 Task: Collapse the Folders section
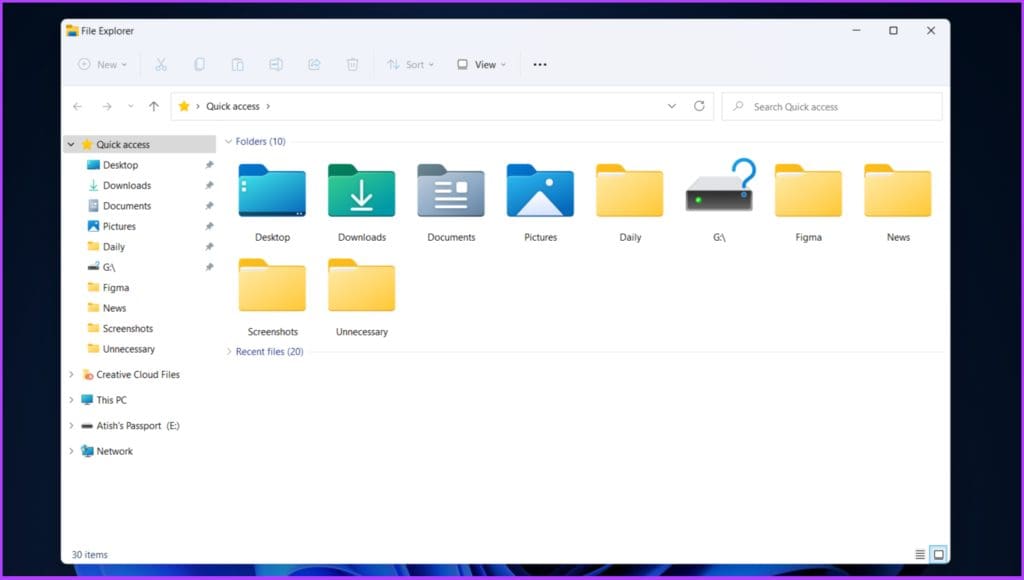[x=229, y=142]
